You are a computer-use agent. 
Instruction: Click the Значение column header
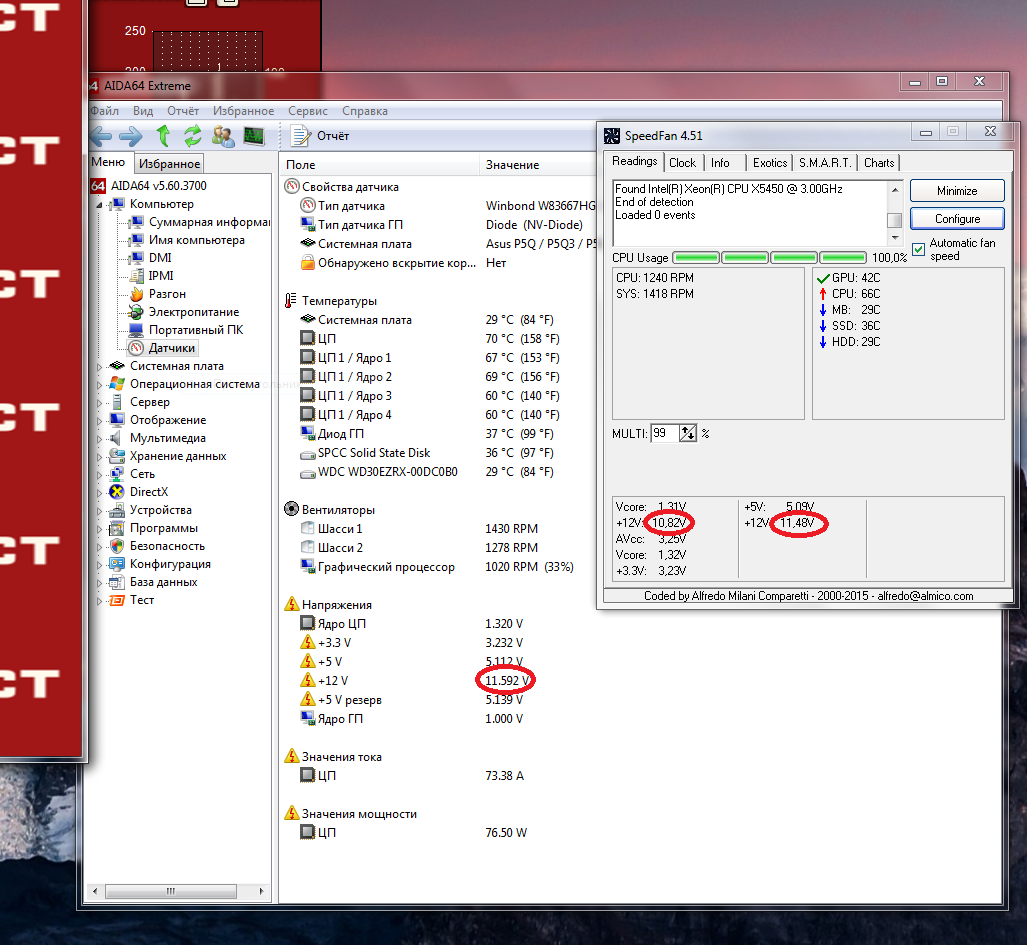pyautogui.click(x=512, y=165)
